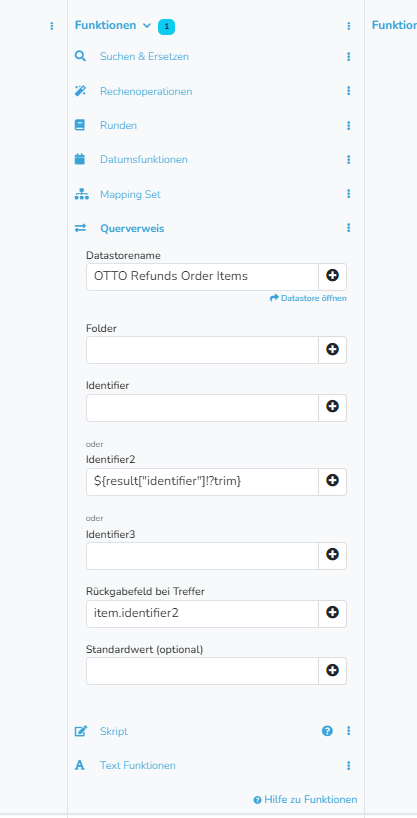
Task: Open the three-dot menu for Mapping Set
Action: 349,194
